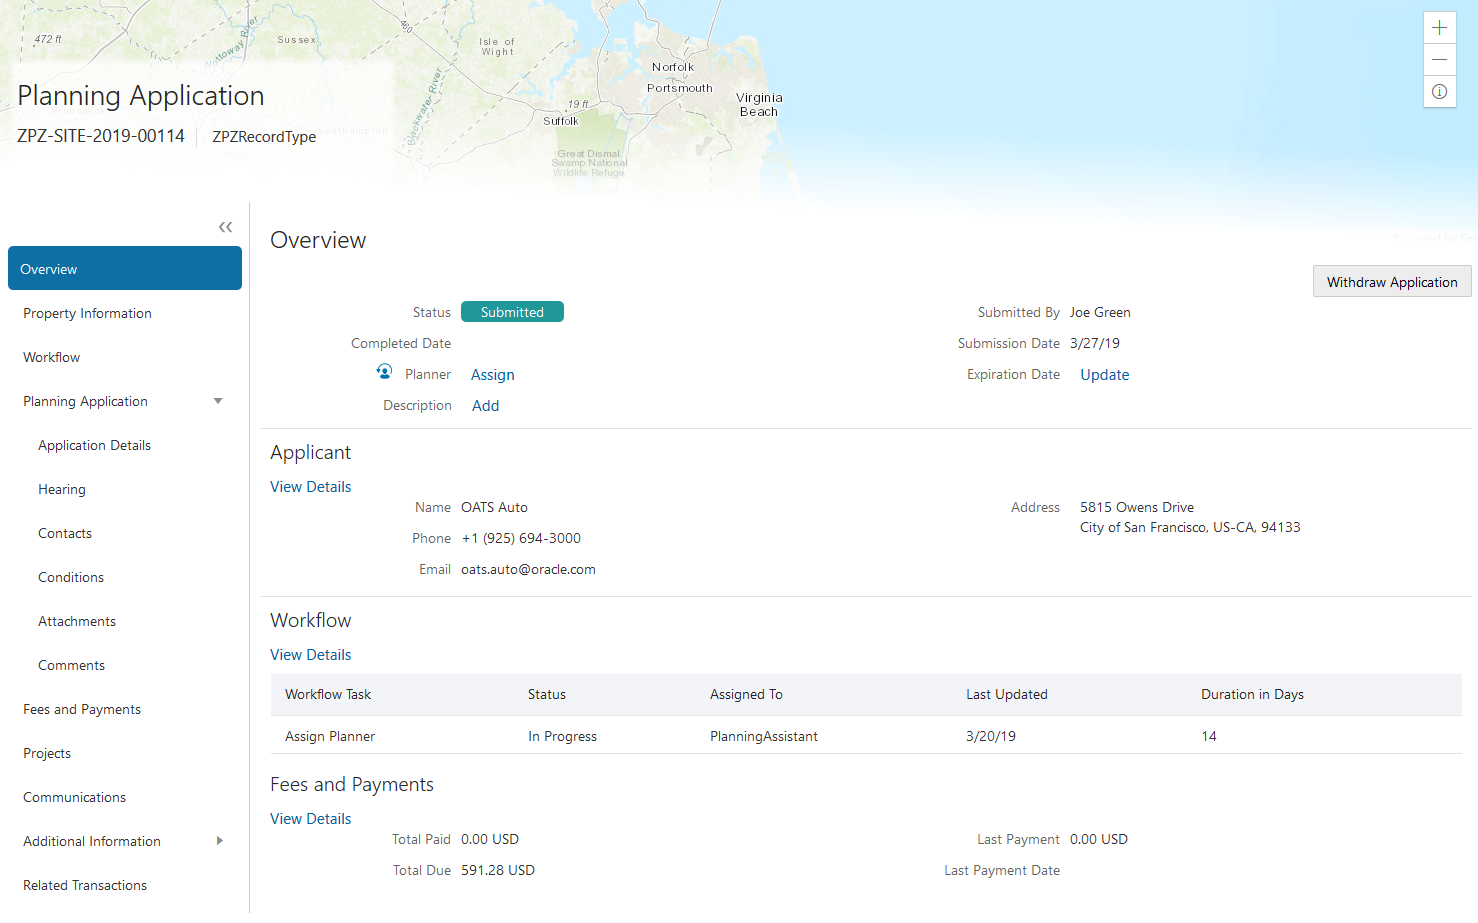Click the In Progress status cell

pos(562,736)
